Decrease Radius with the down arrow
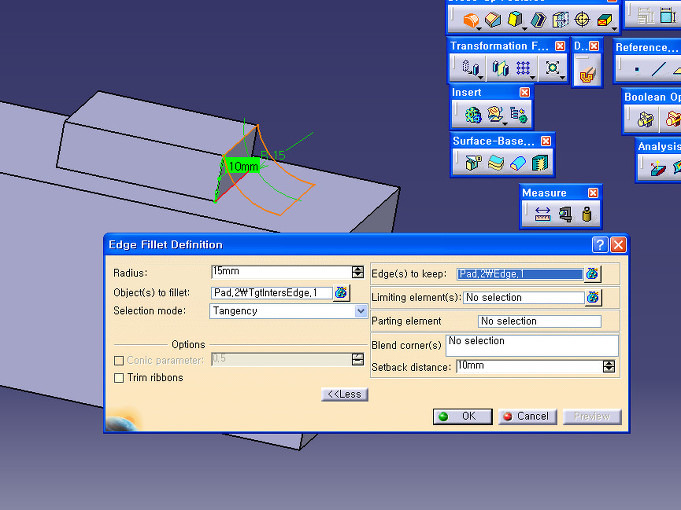Screen dimensions: 681x510 tap(358, 275)
